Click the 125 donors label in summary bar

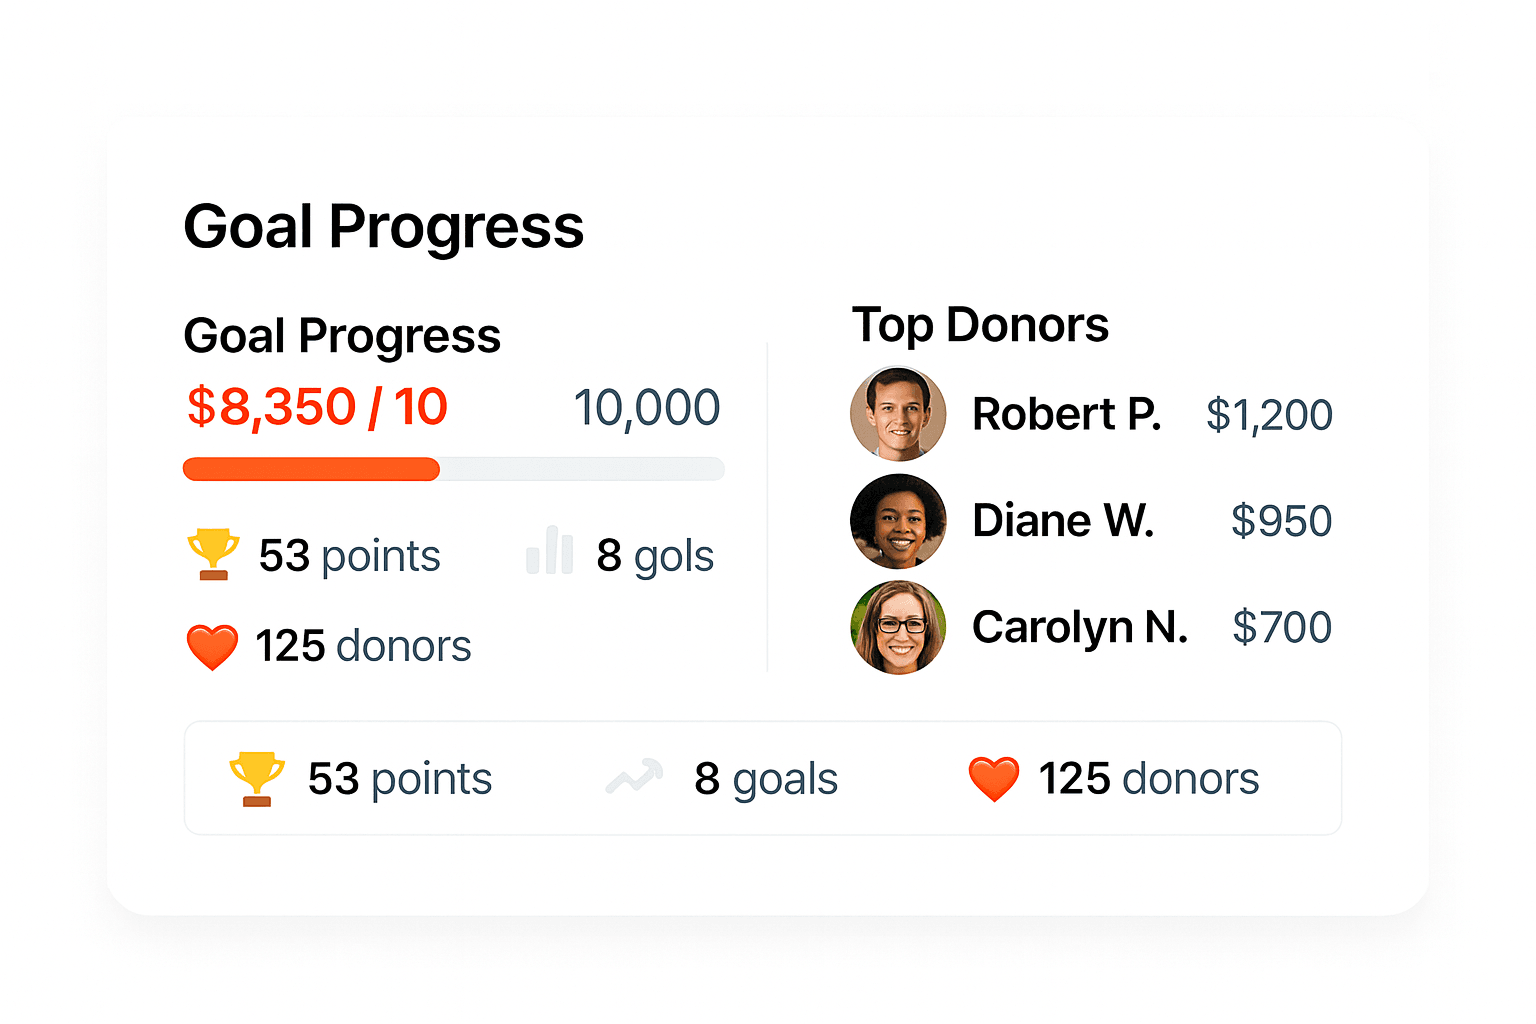coord(1148,778)
